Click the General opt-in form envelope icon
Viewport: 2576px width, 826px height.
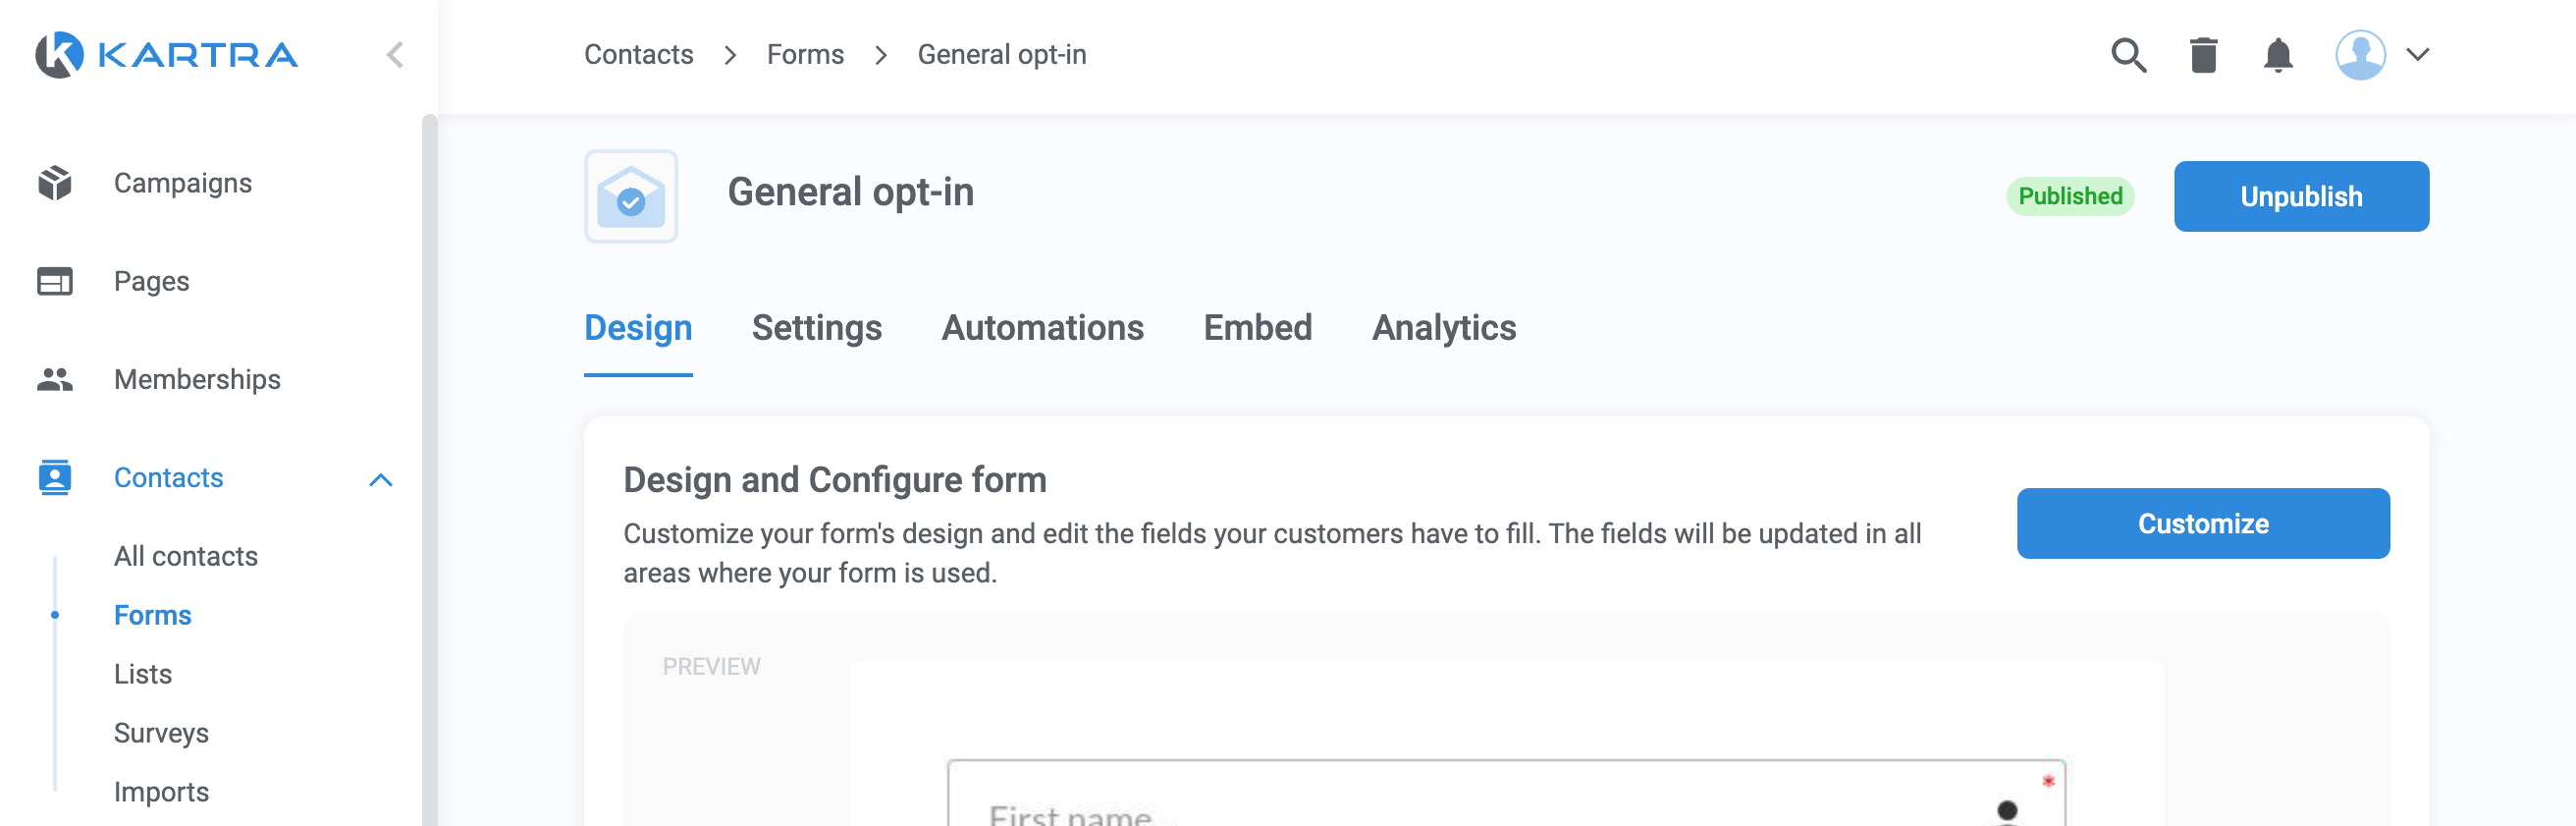click(631, 196)
